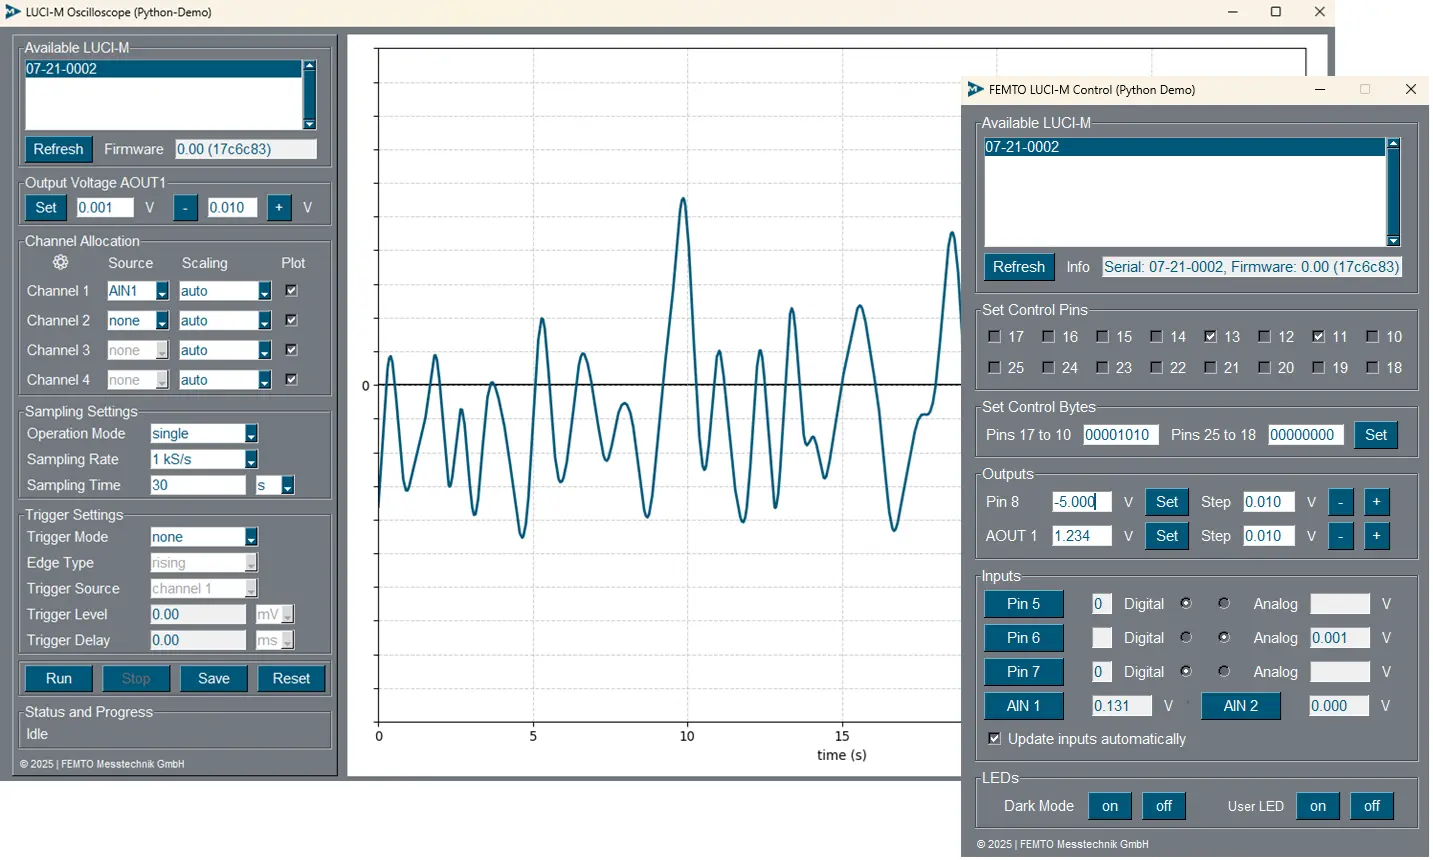This screenshot has width=1433, height=860.
Task: Turn off the User LED
Action: 1371,805
